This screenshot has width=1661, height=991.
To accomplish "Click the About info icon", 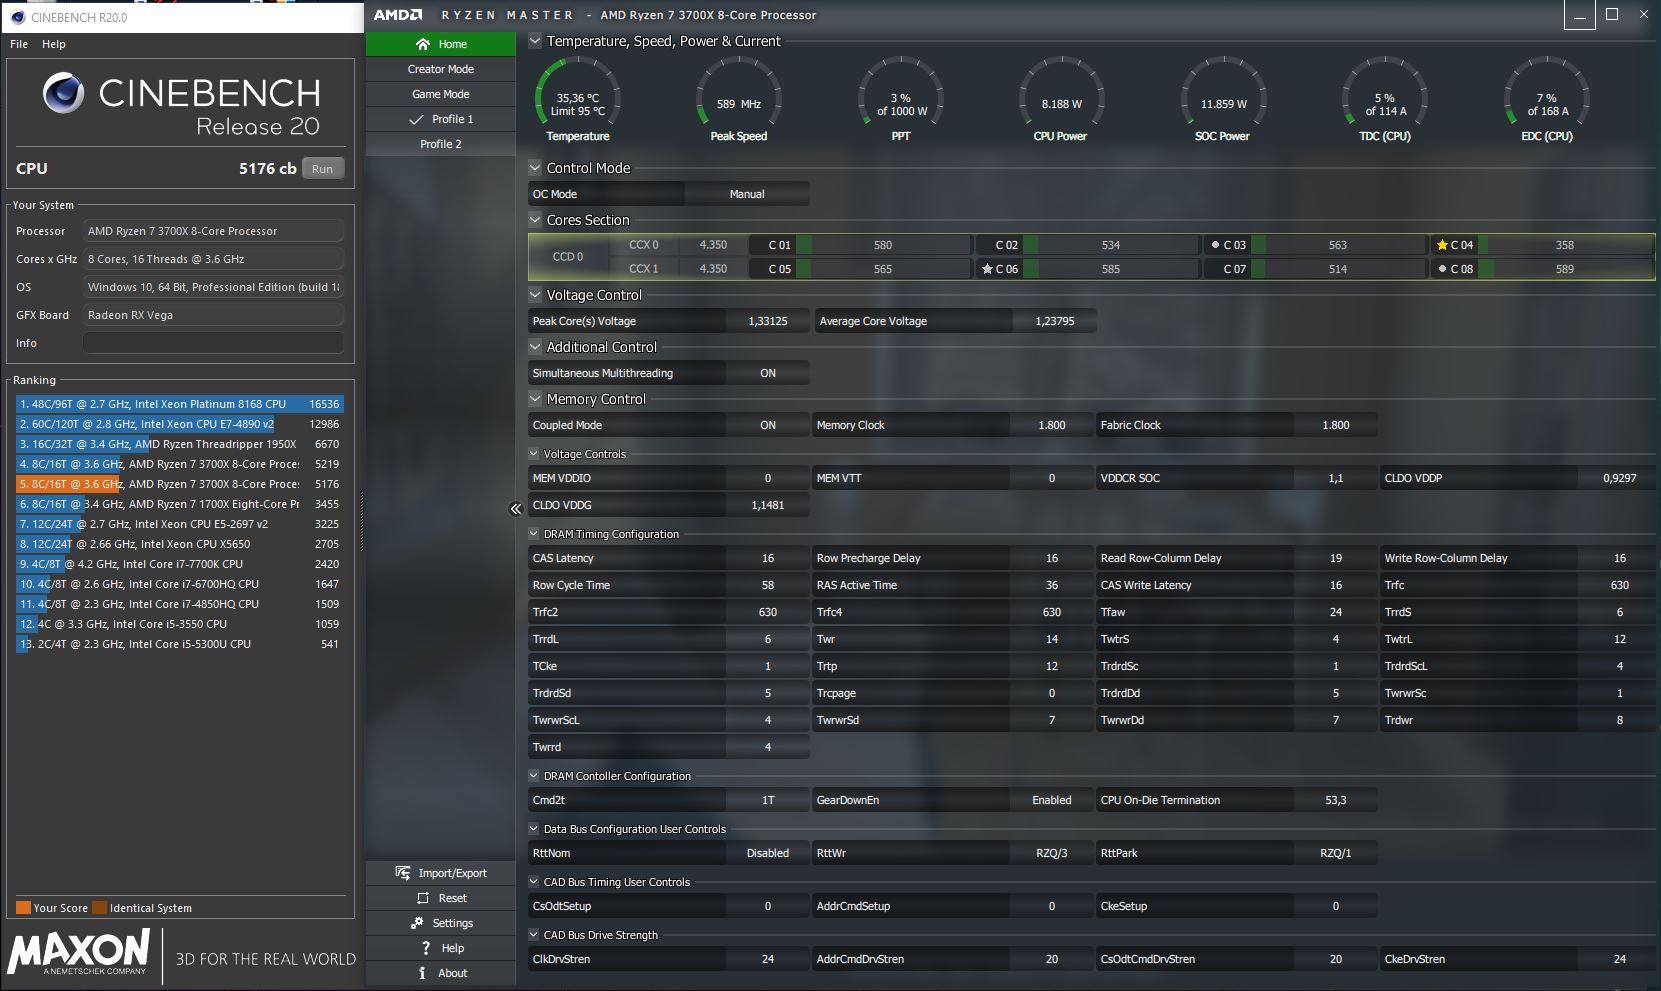I will pyautogui.click(x=422, y=973).
